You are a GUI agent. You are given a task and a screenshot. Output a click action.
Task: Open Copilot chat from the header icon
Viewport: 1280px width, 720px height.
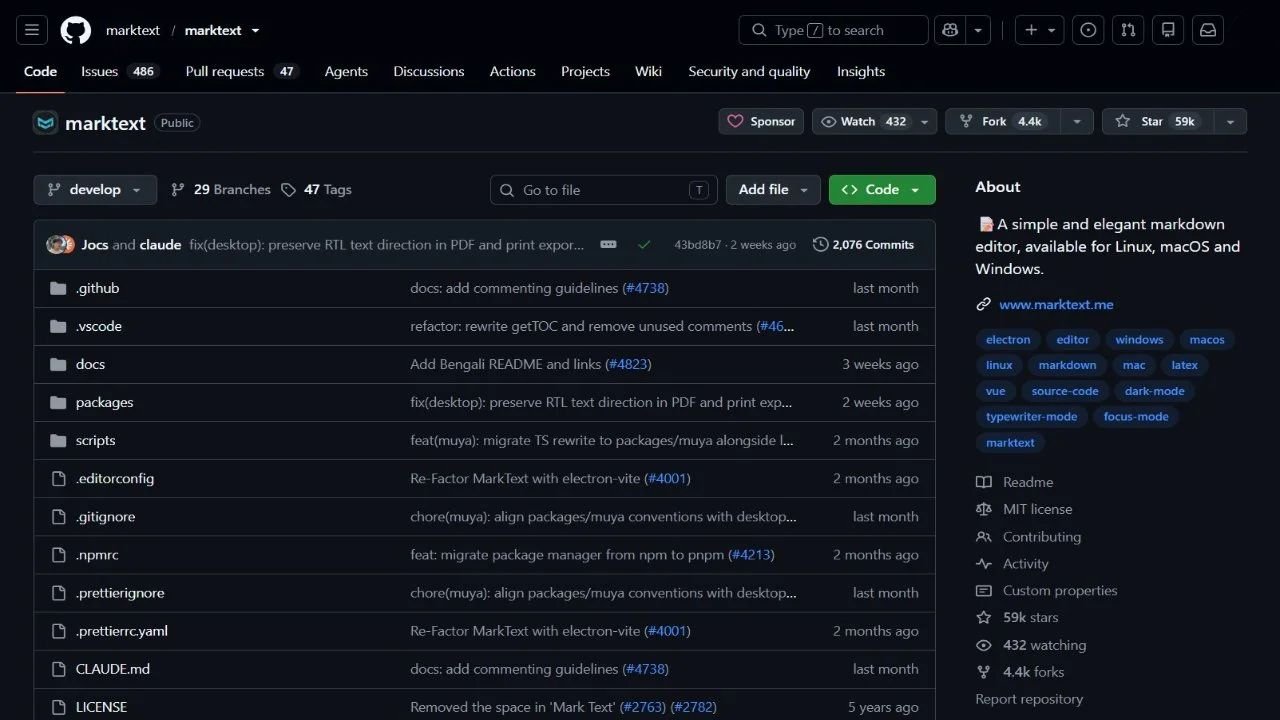point(950,30)
